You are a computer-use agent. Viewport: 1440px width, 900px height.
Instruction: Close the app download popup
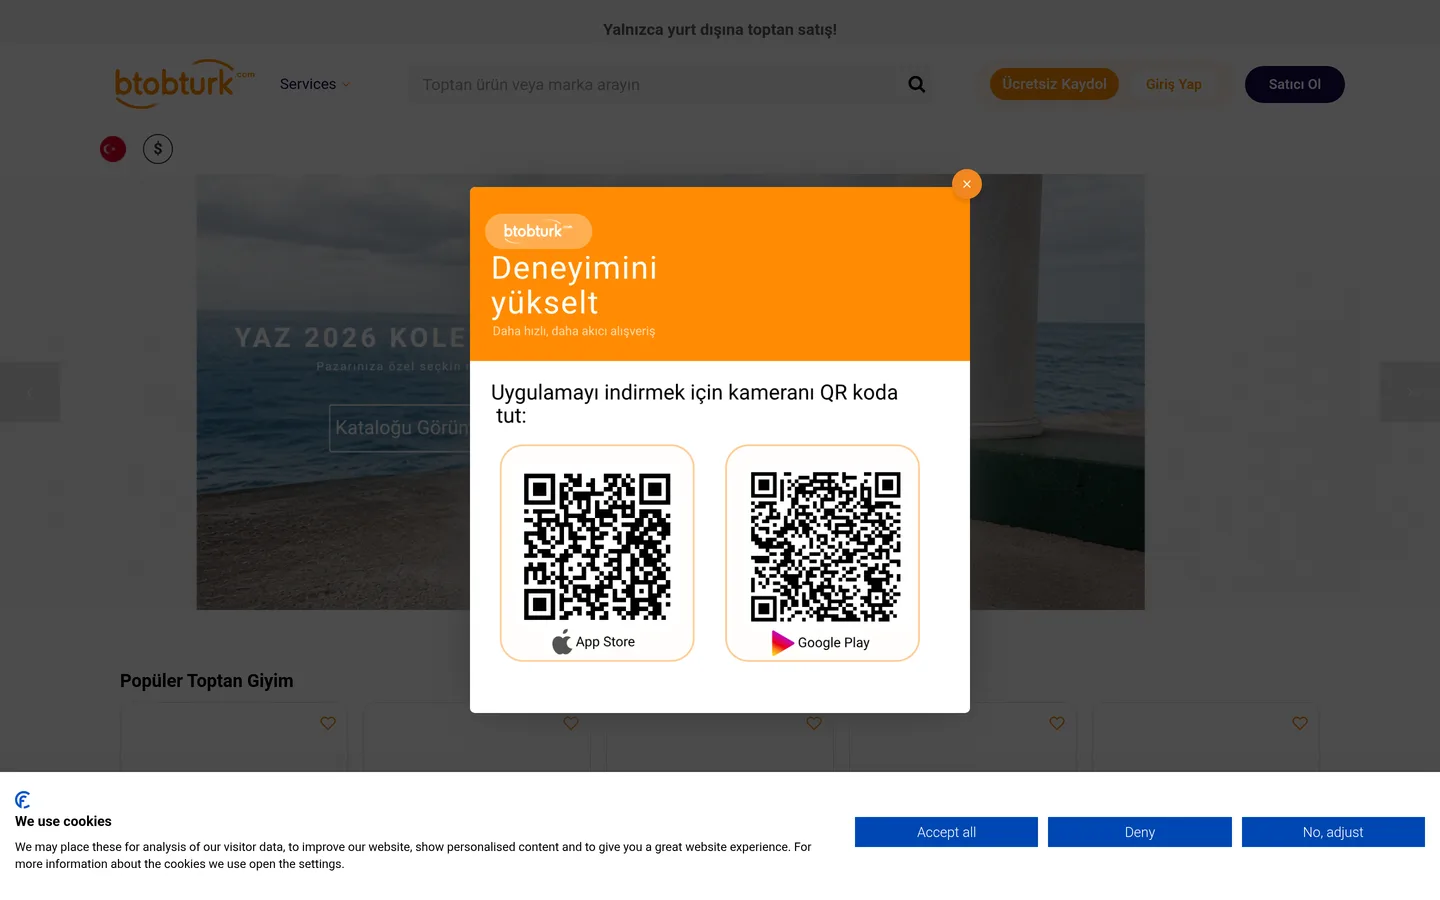[x=966, y=184]
